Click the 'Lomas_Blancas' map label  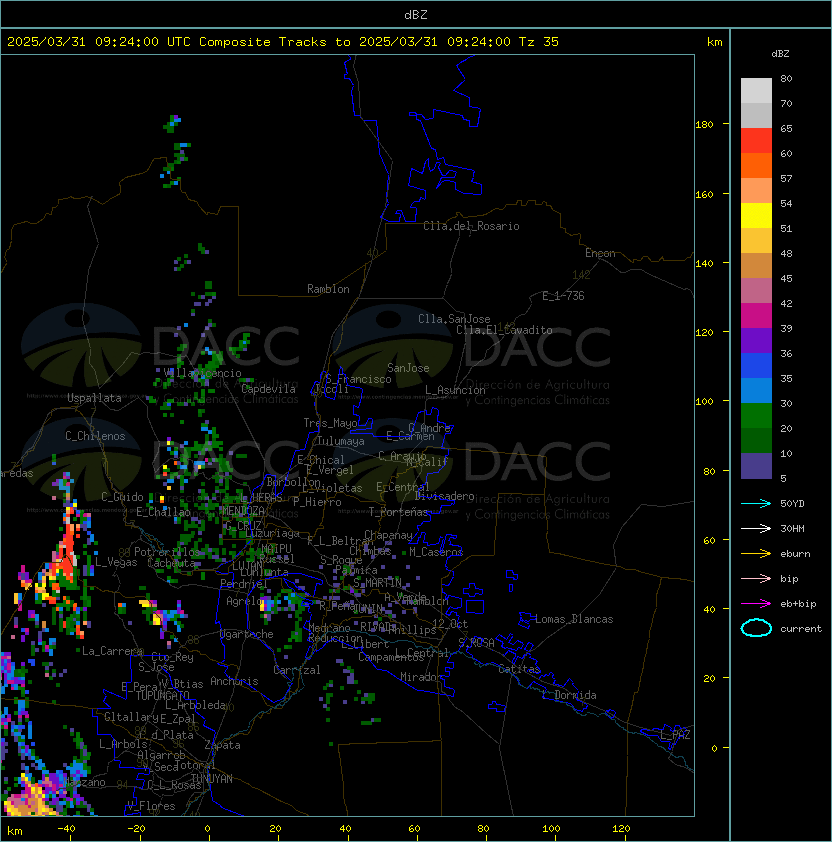click(x=574, y=619)
